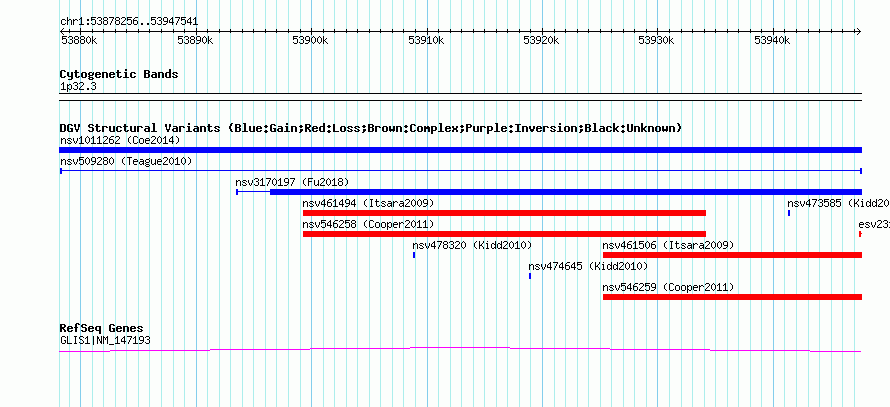Screen dimensions: 890x407
Task: Click the nsv3170197 (Fu2018) label
Action: click(x=292, y=182)
